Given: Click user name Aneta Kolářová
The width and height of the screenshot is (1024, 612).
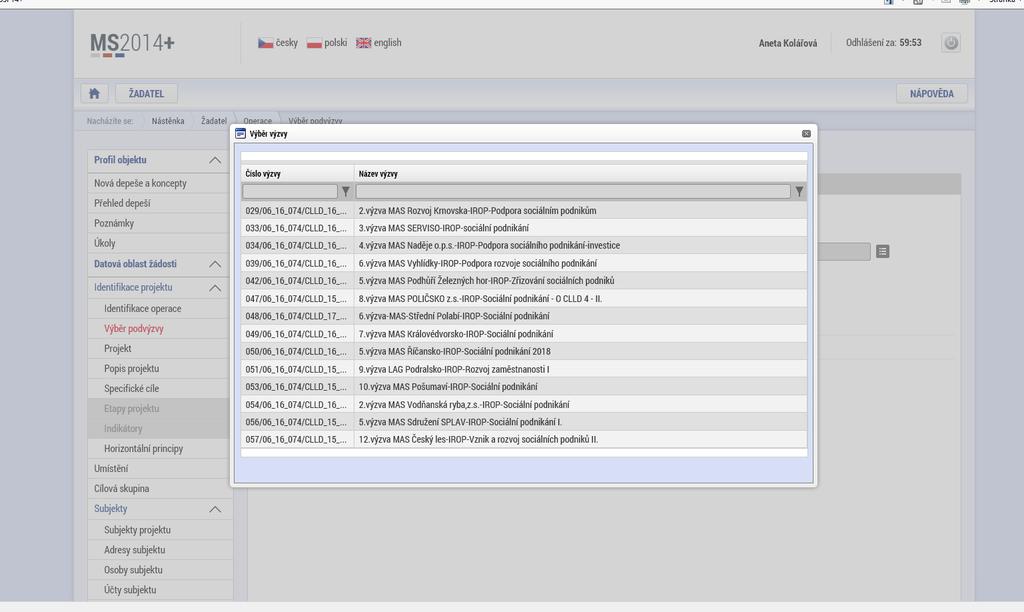Looking at the screenshot, I should (788, 43).
